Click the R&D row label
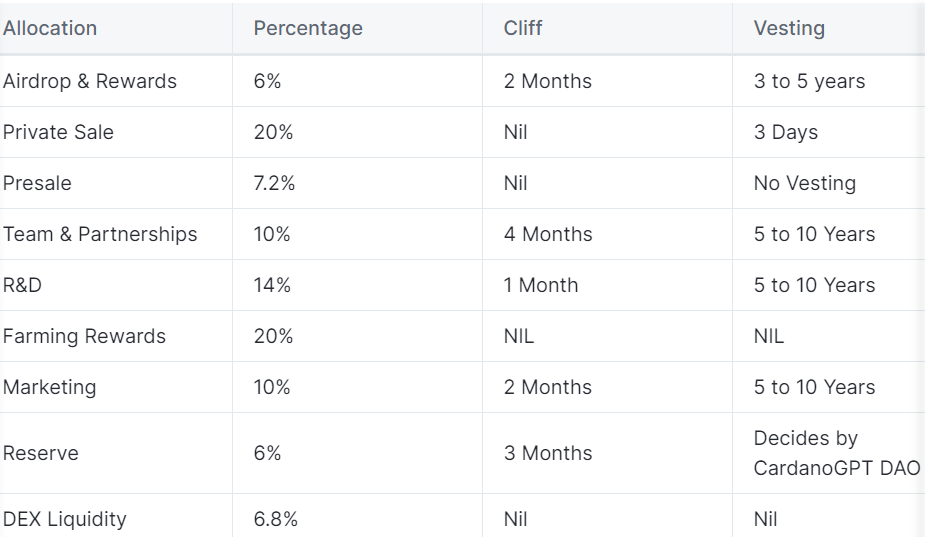The width and height of the screenshot is (925, 537). [22, 285]
